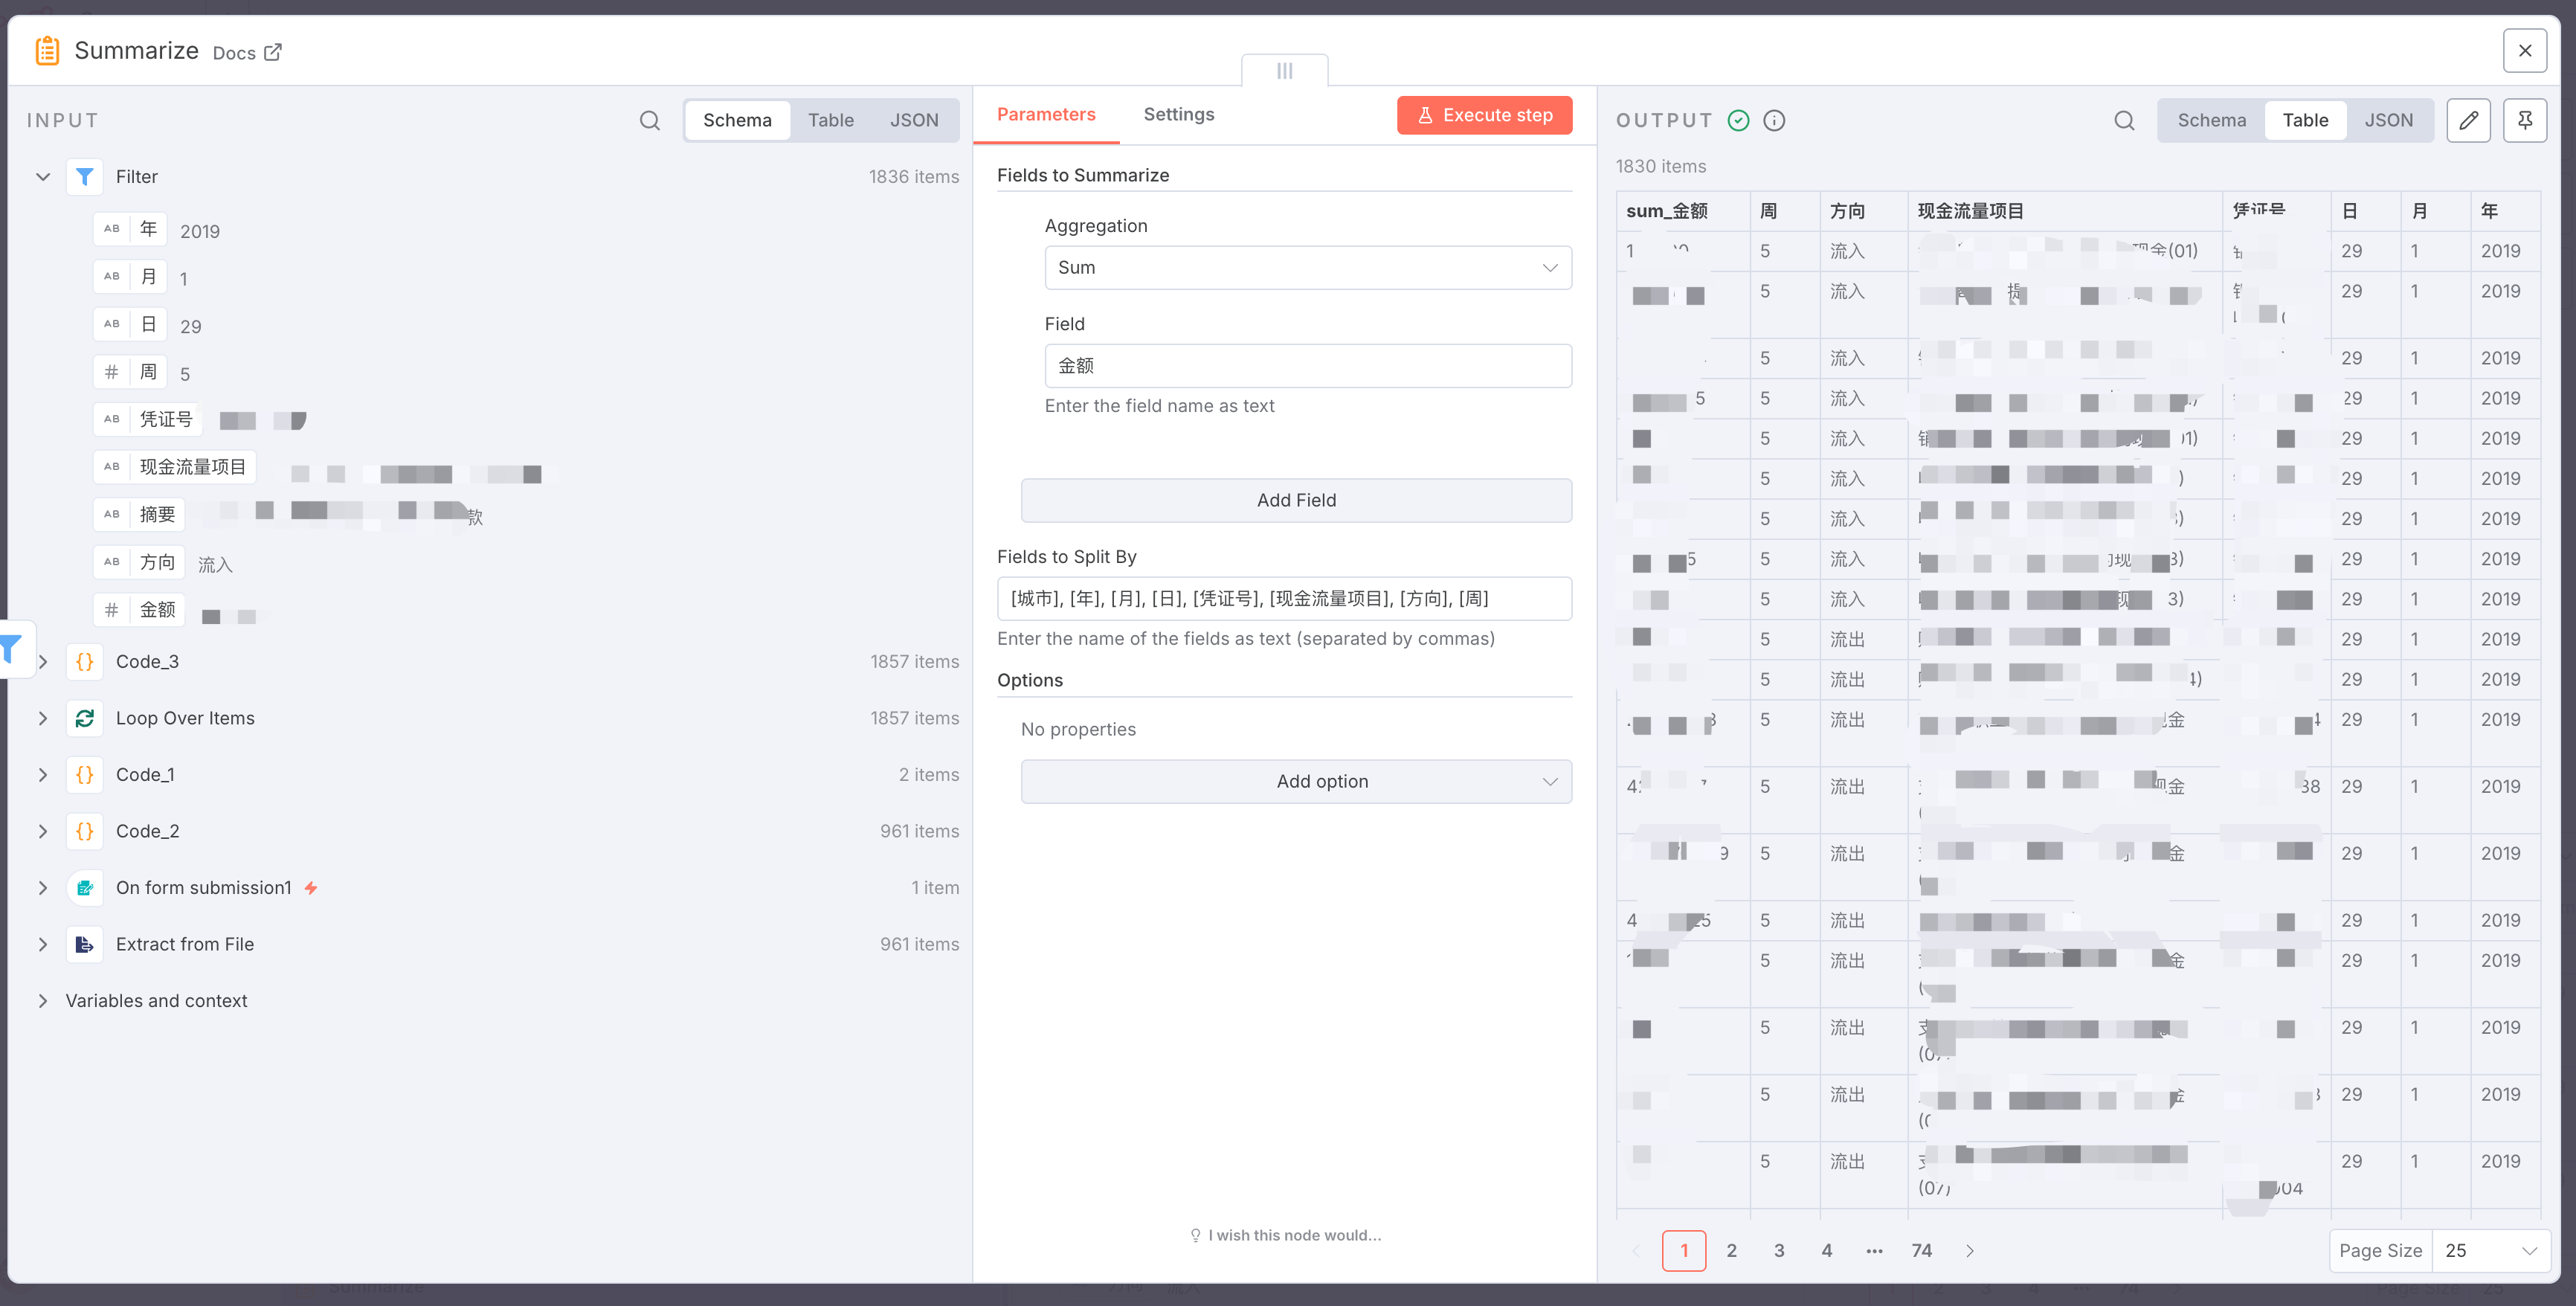The image size is (2576, 1306).
Task: Collapse the Filter node tree
Action: point(43,177)
